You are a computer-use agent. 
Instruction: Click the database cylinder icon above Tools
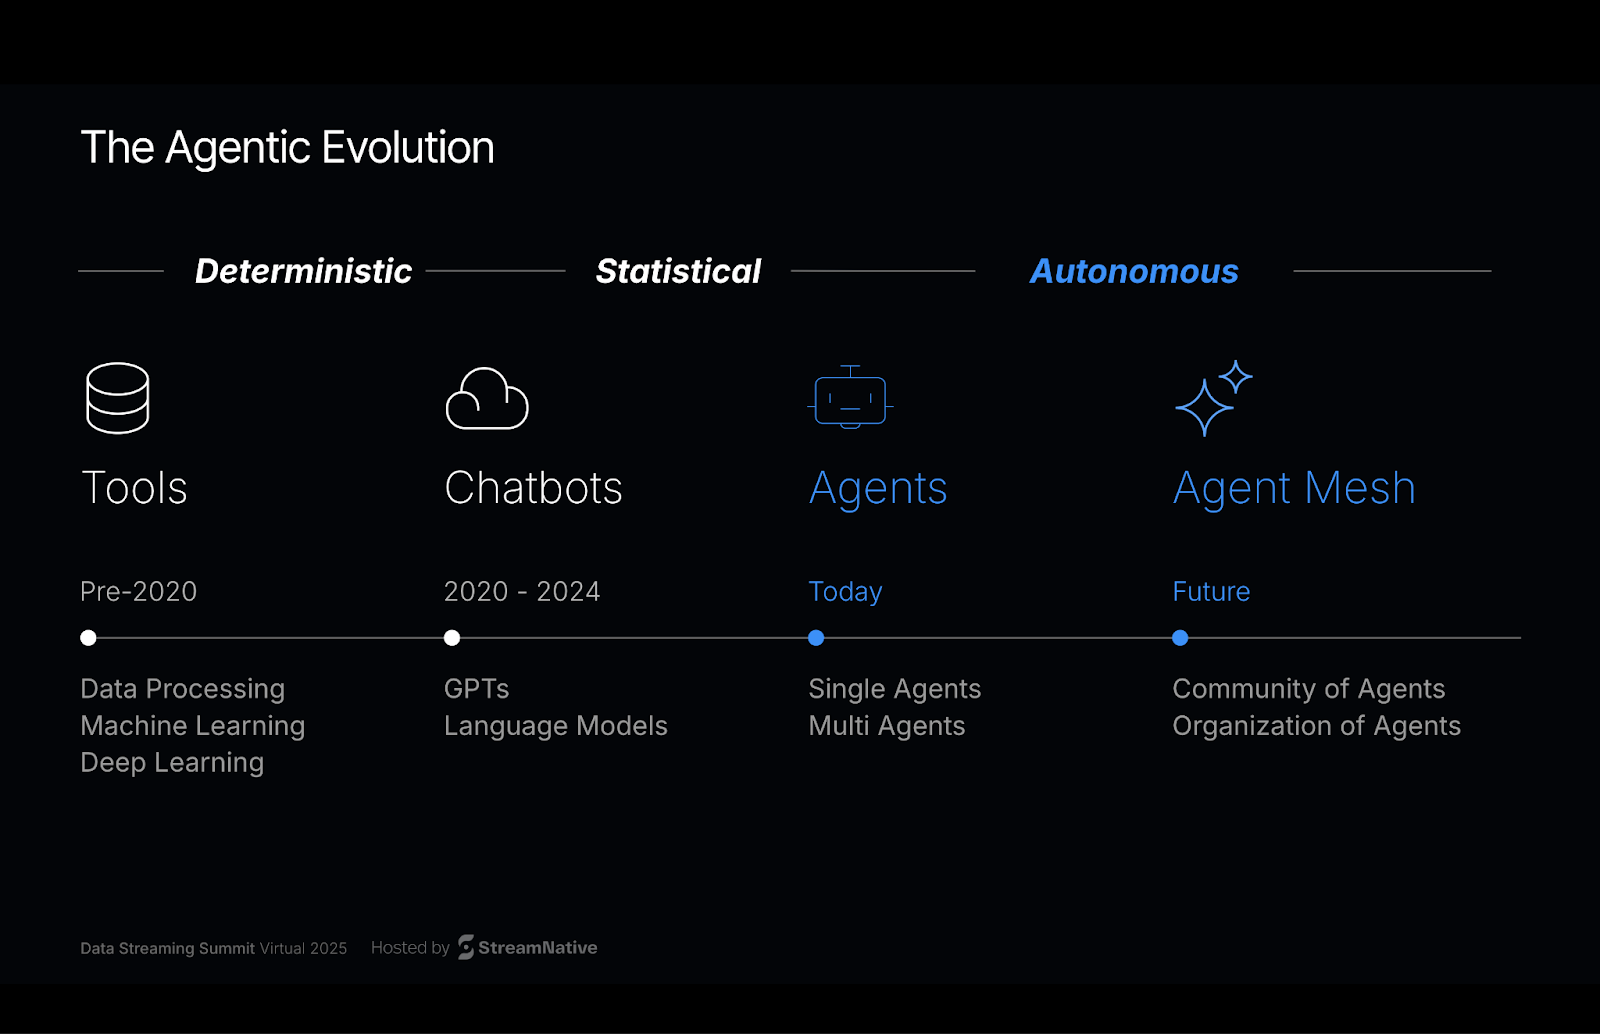[x=118, y=398]
